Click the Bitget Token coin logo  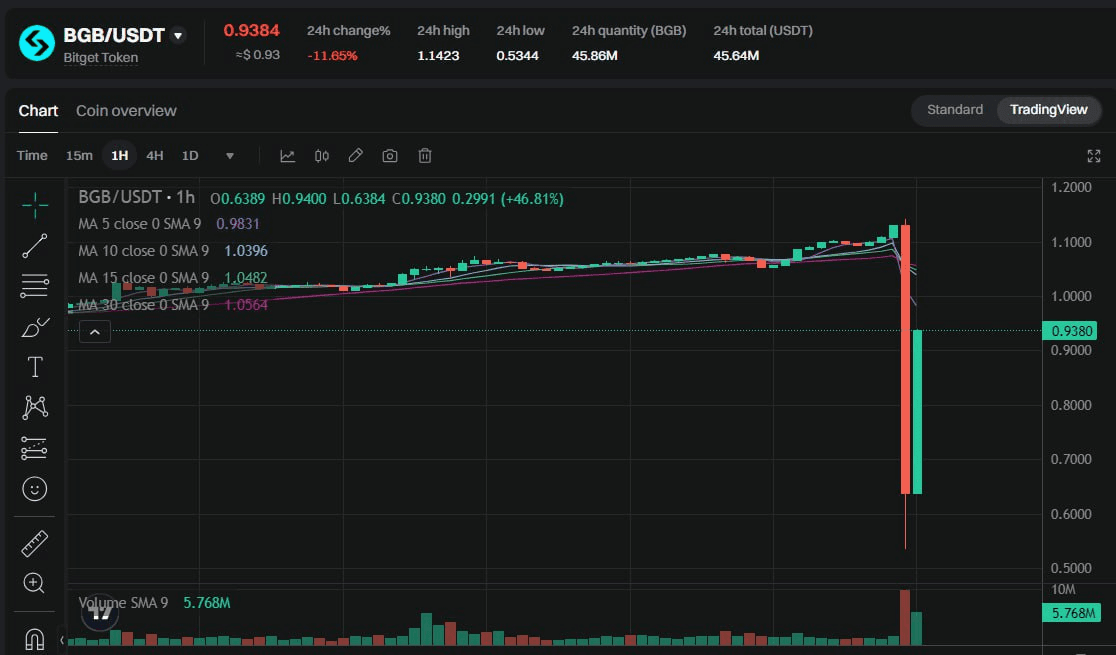(x=36, y=43)
